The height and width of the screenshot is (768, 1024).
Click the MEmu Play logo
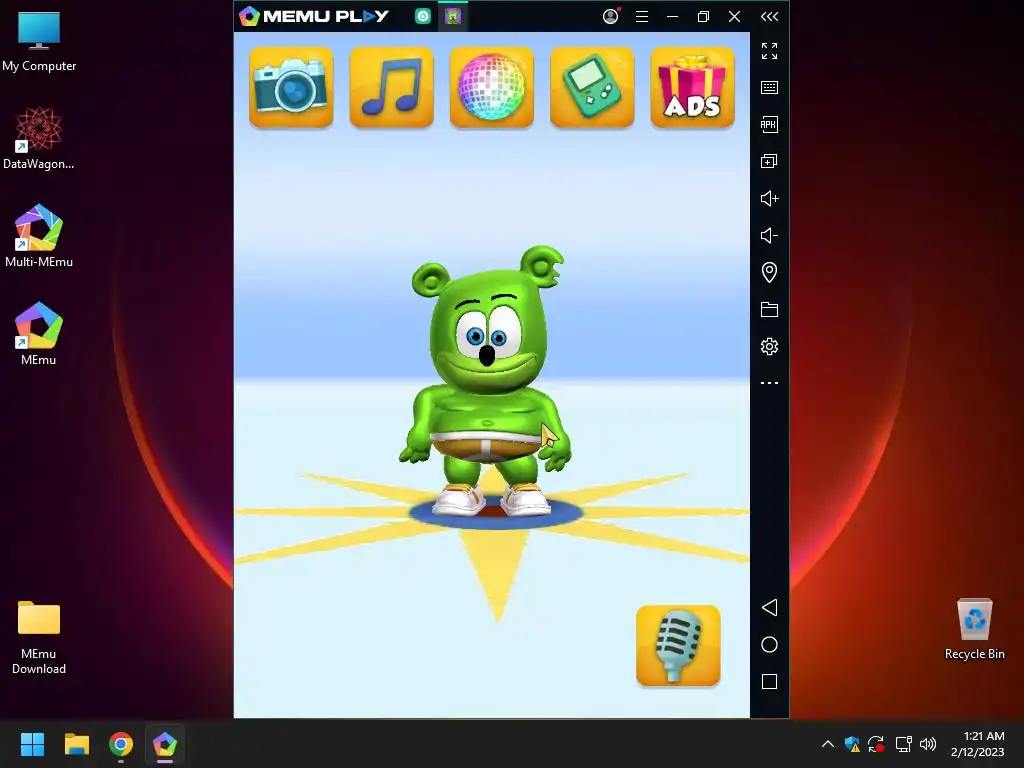(x=314, y=16)
